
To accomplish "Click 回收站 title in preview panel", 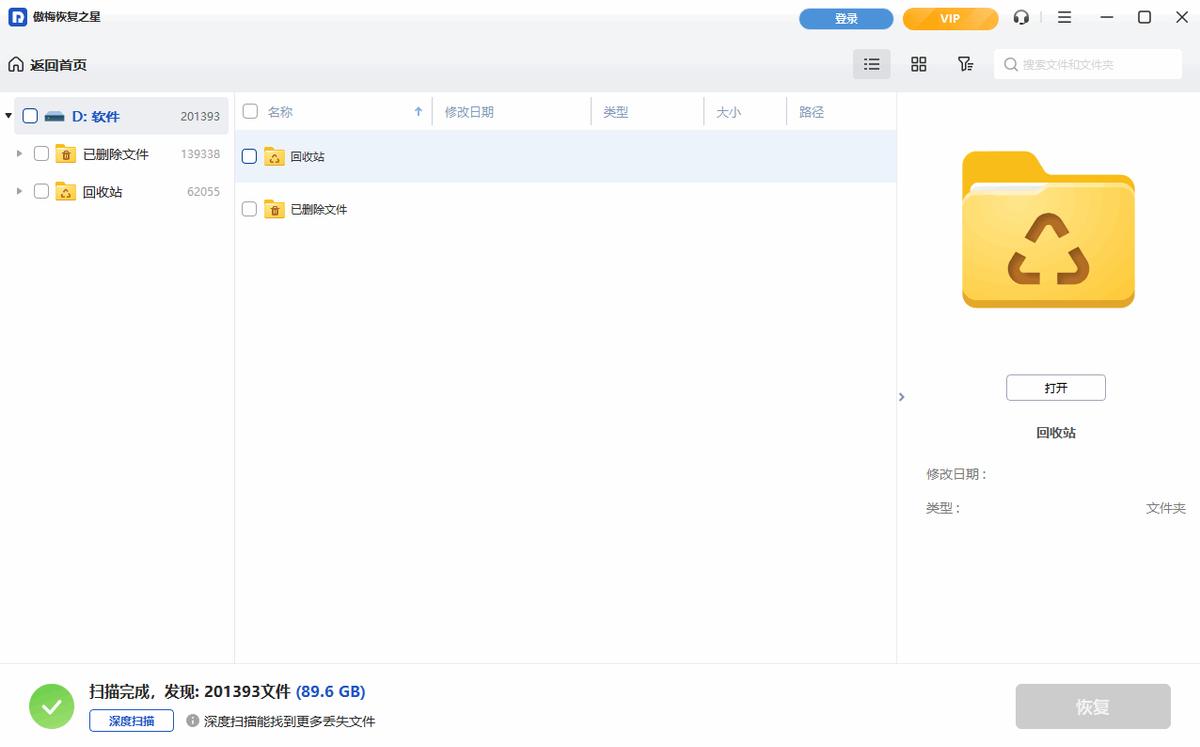I will pyautogui.click(x=1056, y=433).
